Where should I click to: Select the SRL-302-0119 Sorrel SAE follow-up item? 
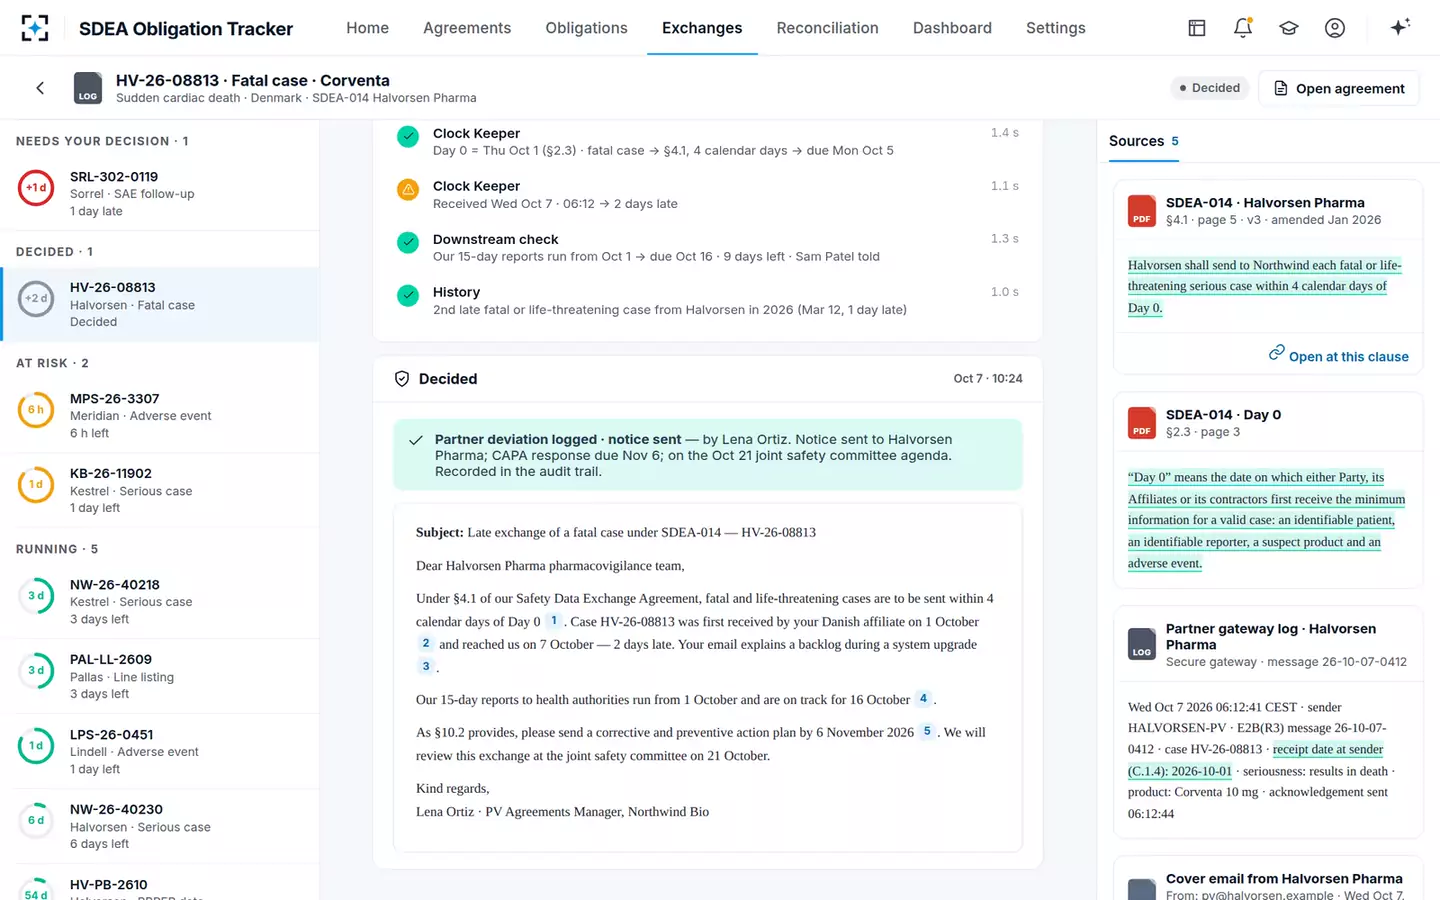coord(160,193)
